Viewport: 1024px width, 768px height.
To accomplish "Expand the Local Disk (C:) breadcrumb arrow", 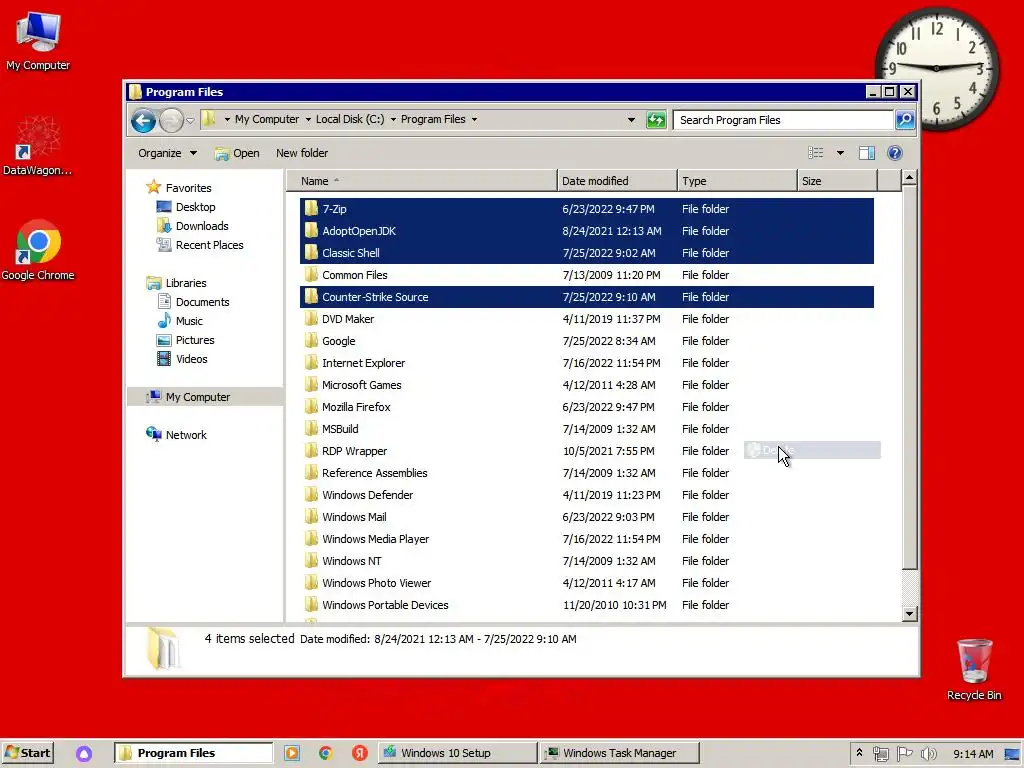I will 393,120.
